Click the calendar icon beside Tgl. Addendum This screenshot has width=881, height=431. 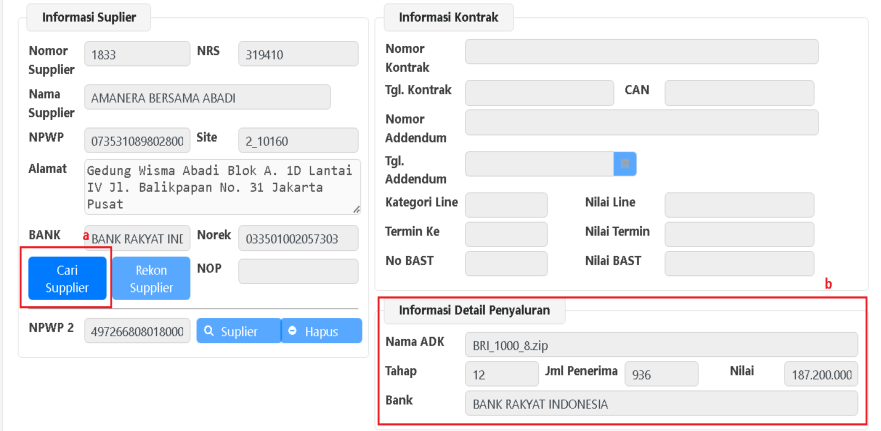pyautogui.click(x=625, y=162)
